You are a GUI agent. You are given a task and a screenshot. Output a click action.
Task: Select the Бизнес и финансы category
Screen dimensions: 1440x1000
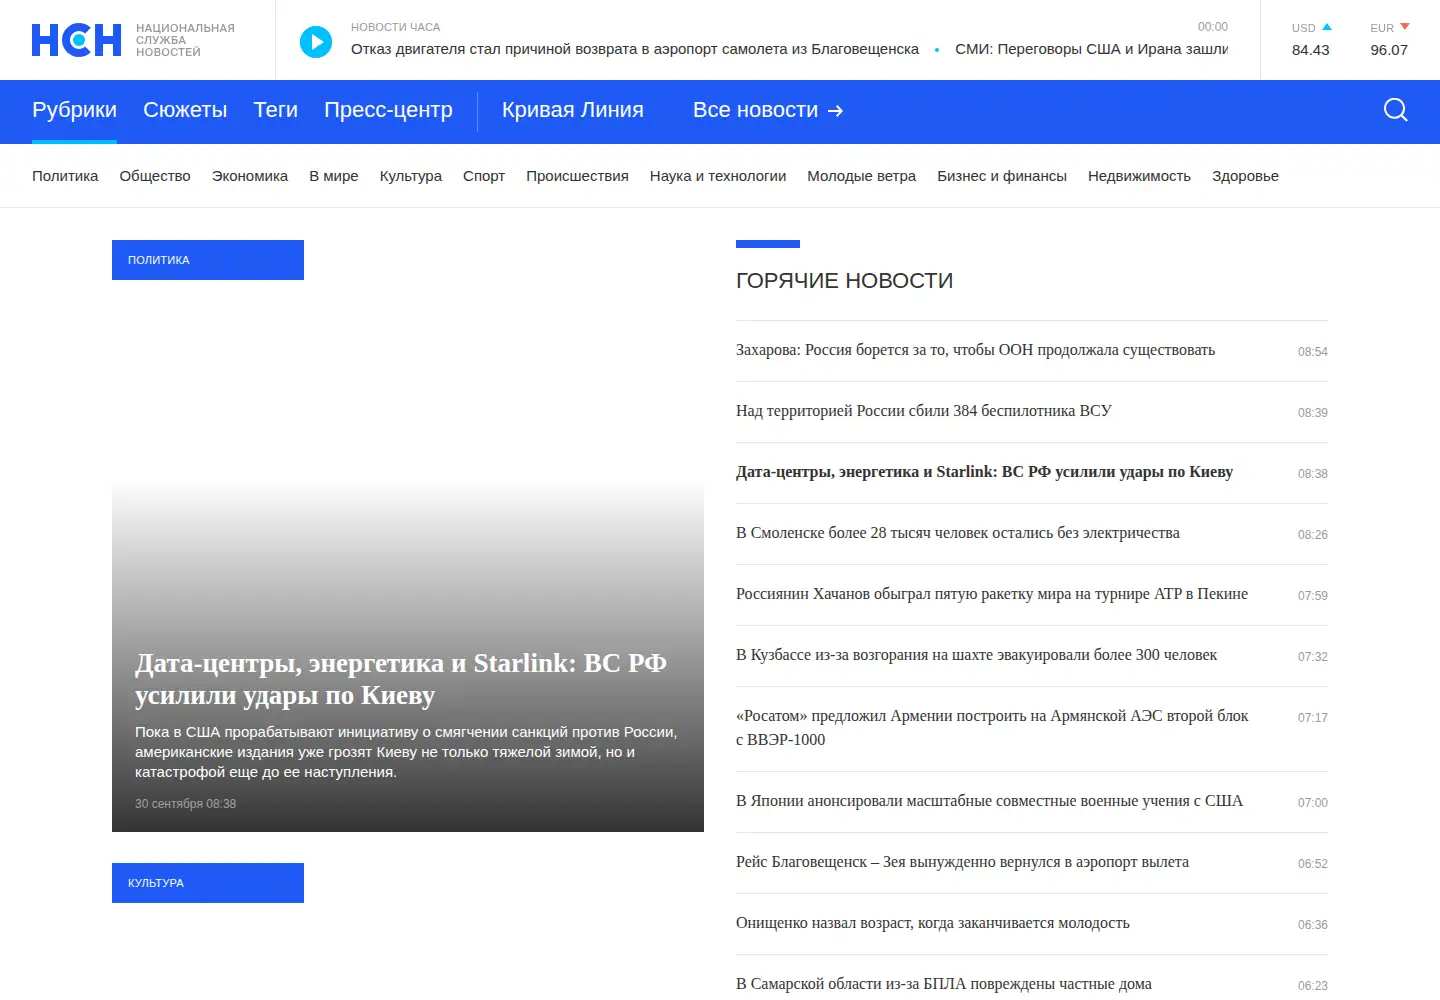[x=1002, y=176]
